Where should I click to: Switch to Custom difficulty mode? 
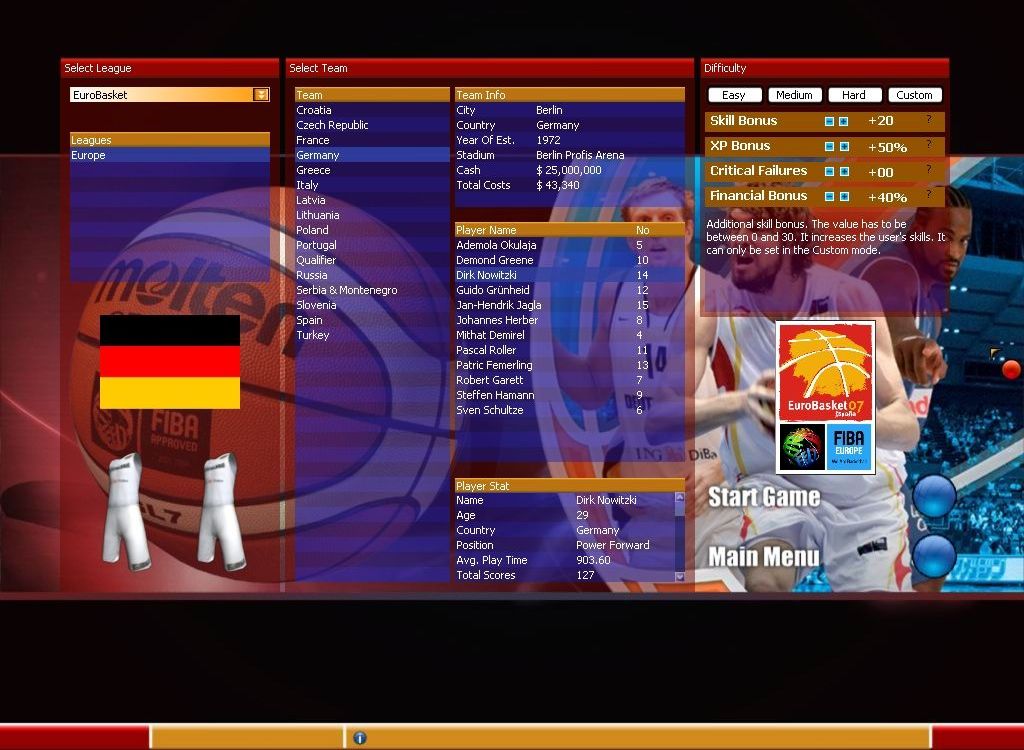(914, 95)
